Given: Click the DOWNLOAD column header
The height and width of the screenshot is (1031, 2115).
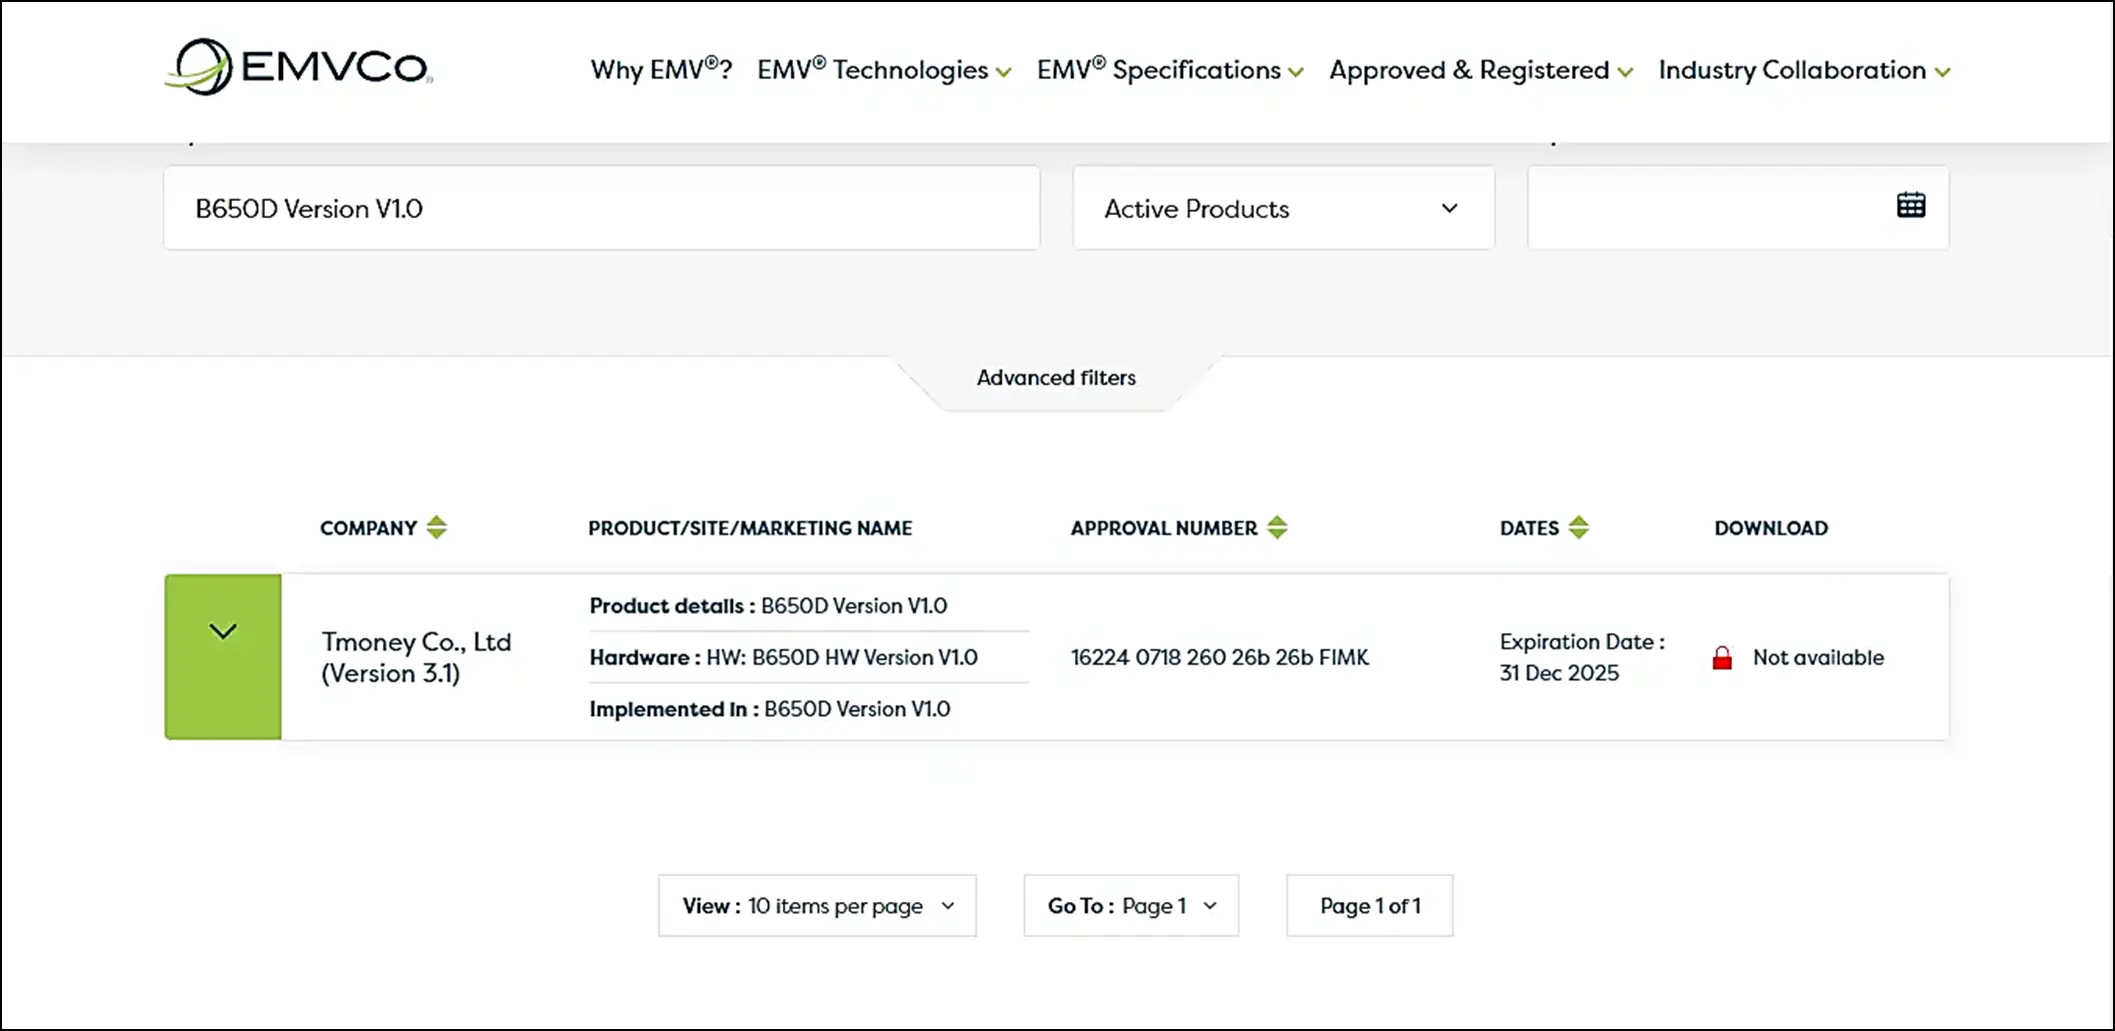Looking at the screenshot, I should (x=1771, y=528).
